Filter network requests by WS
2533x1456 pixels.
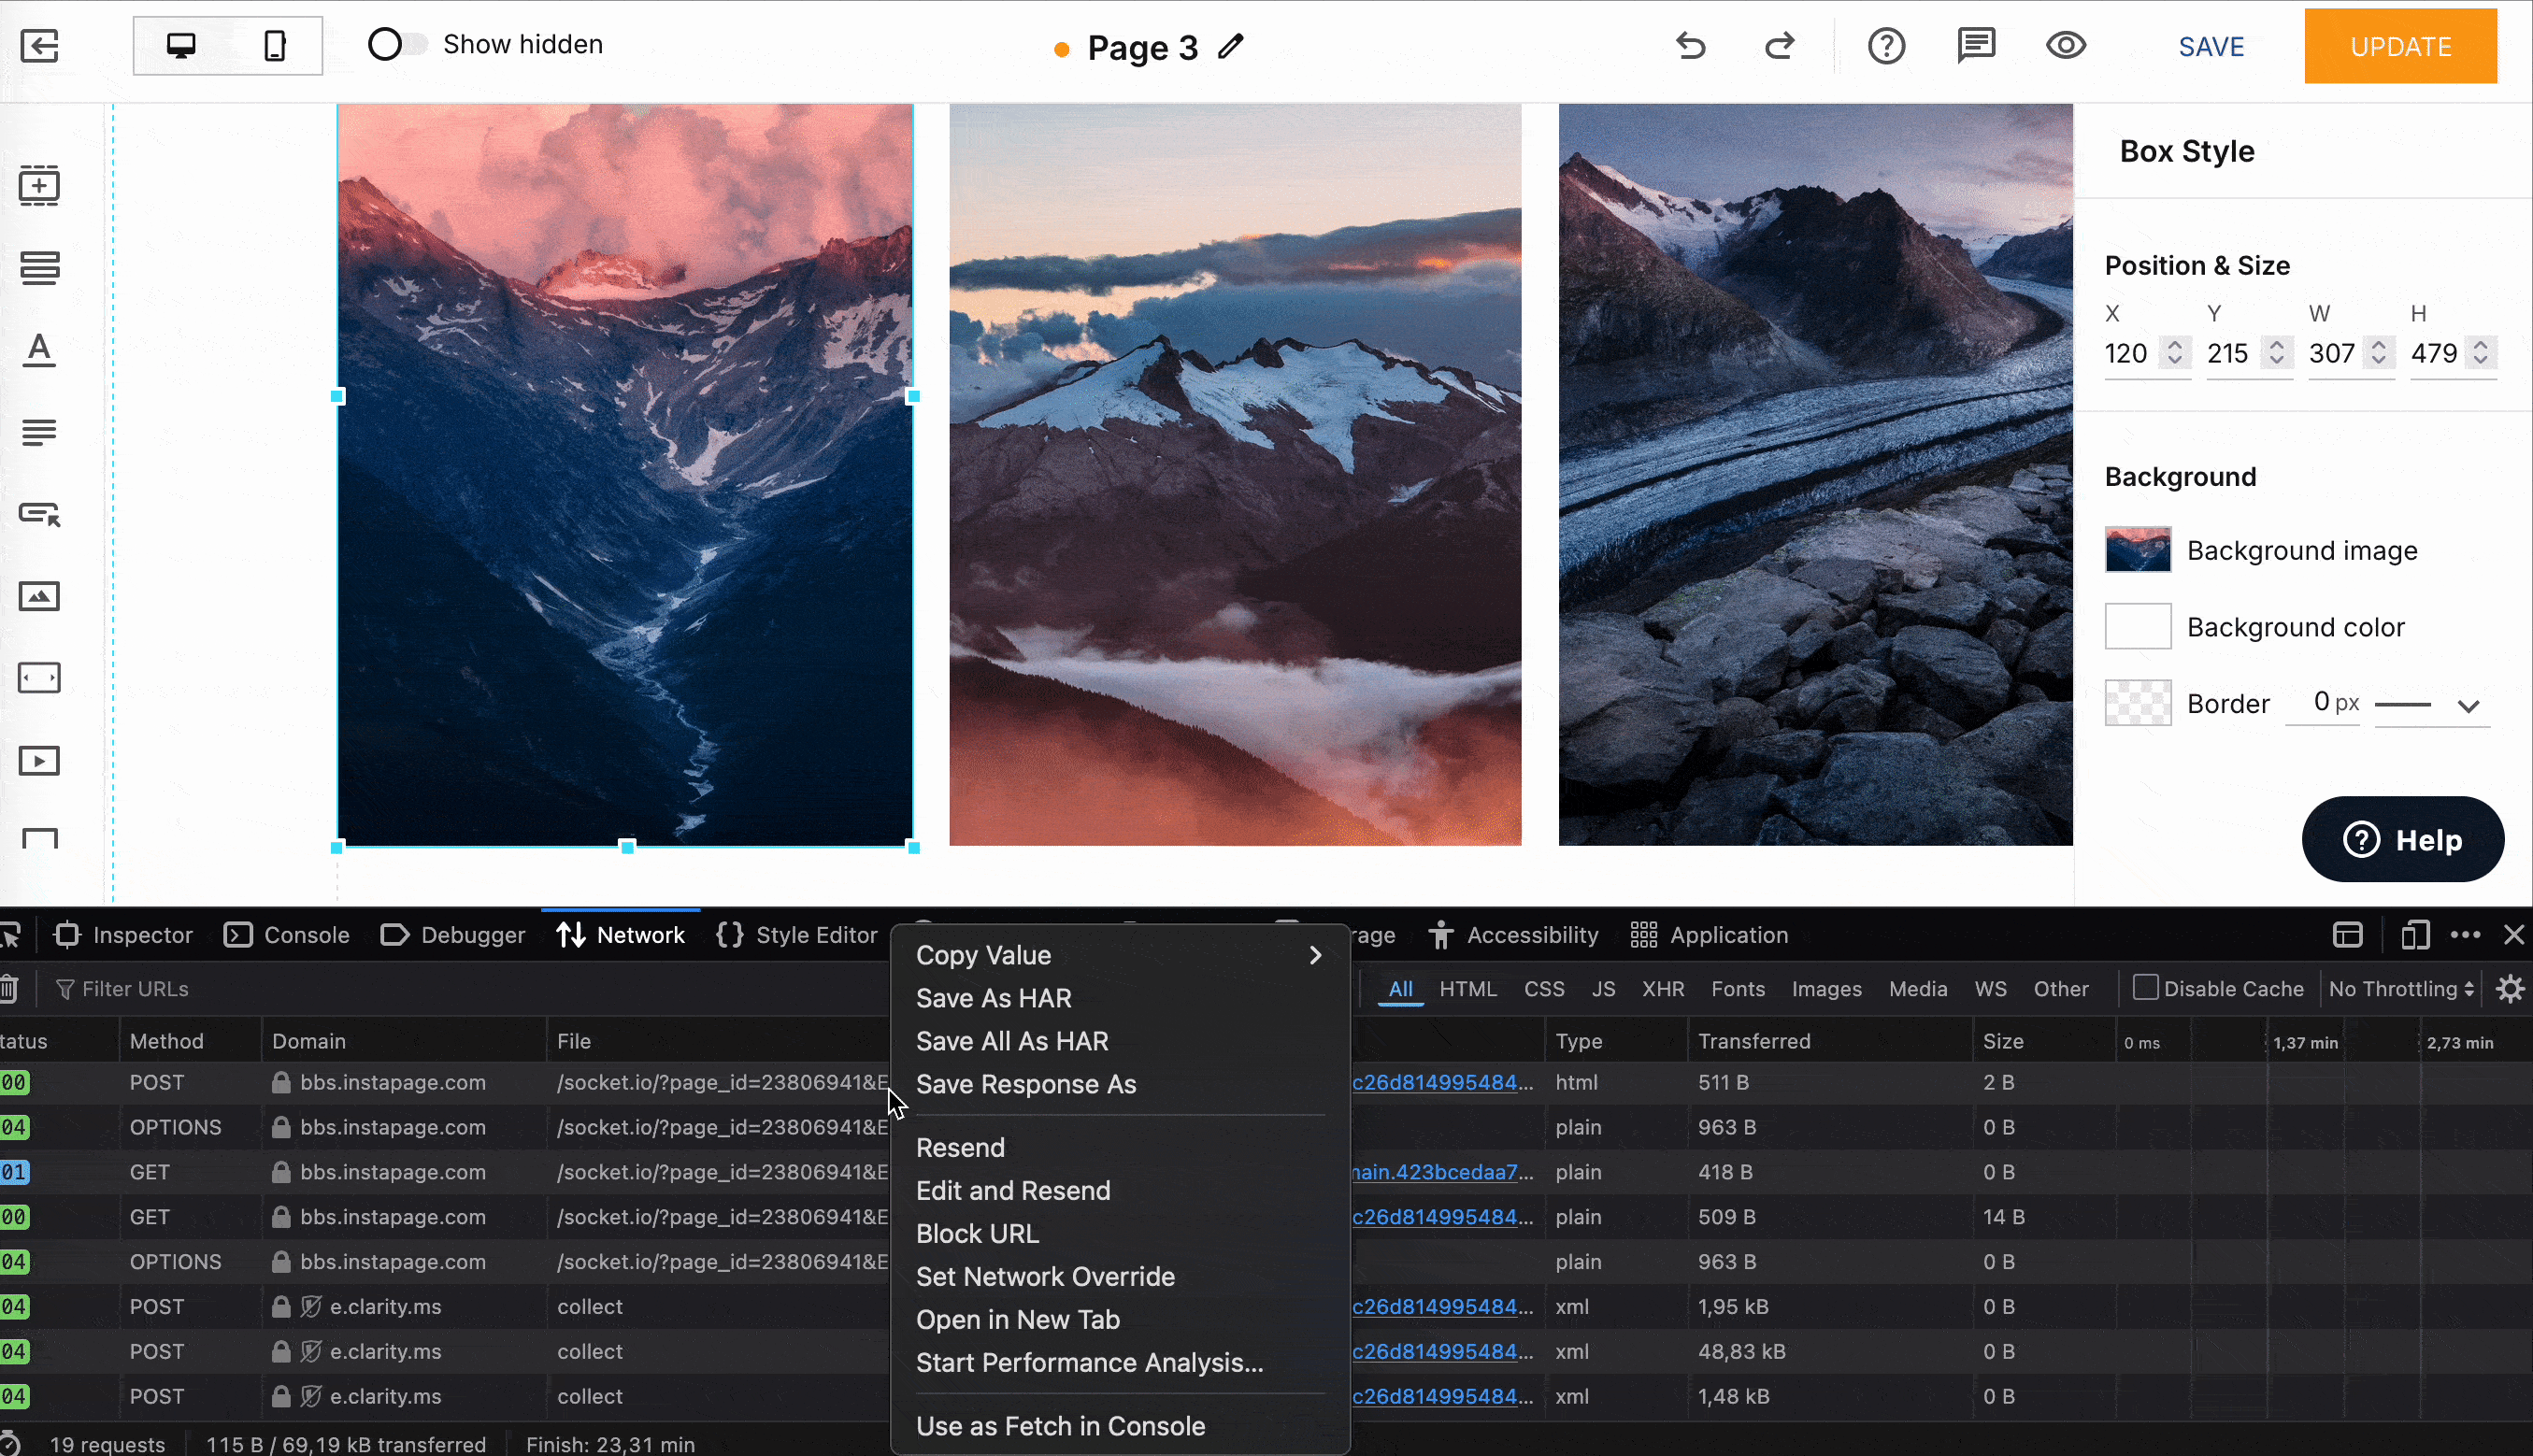click(1990, 989)
